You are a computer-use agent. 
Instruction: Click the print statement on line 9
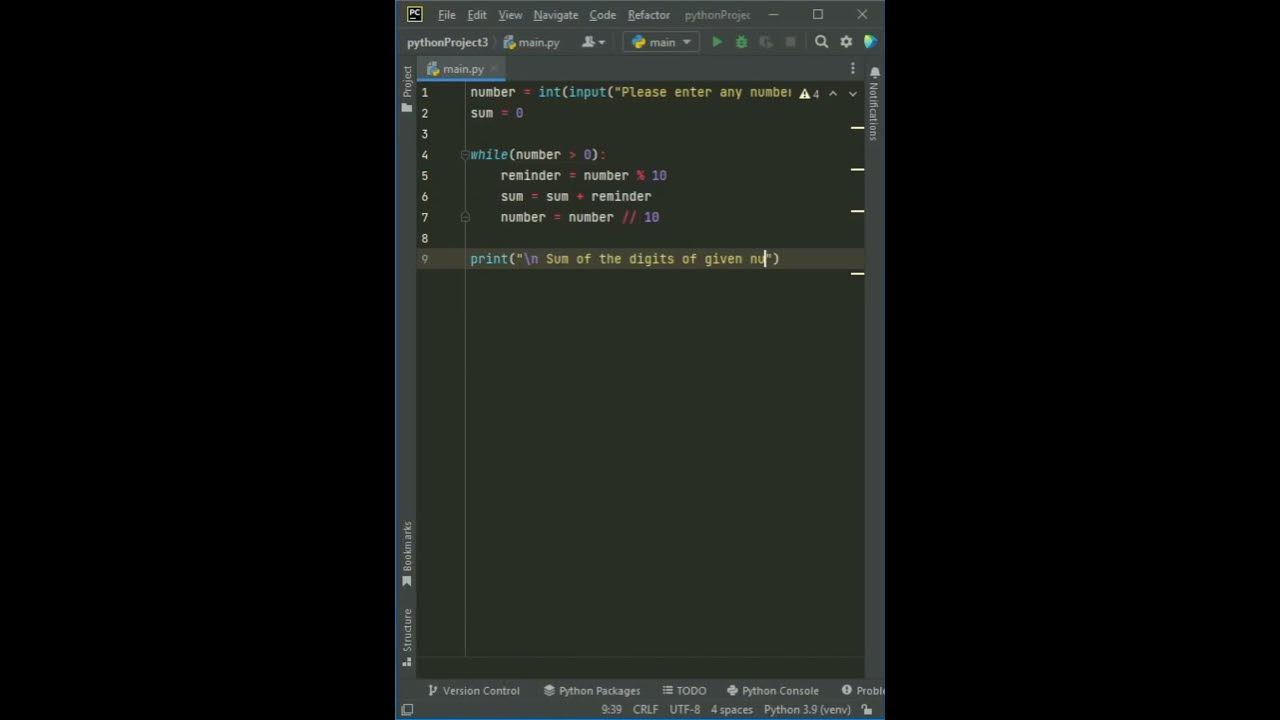pyautogui.click(x=625, y=259)
